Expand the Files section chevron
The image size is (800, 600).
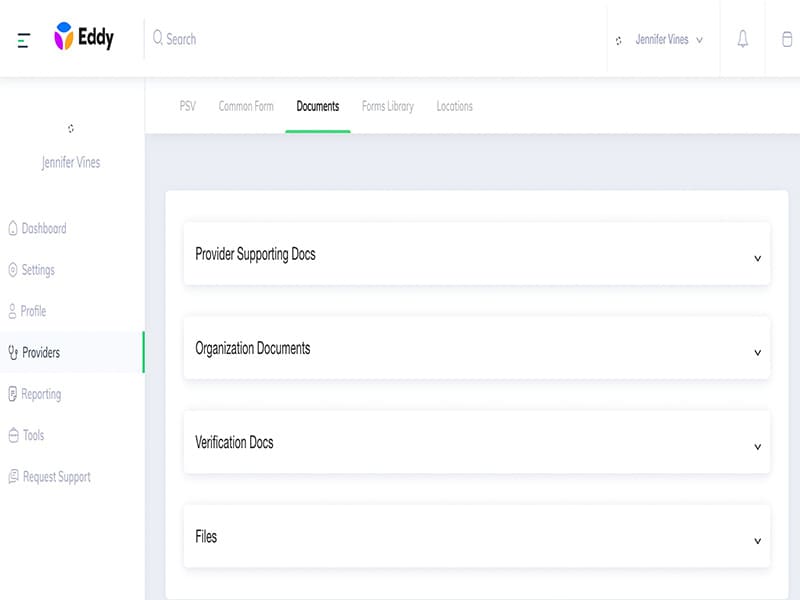(758, 541)
